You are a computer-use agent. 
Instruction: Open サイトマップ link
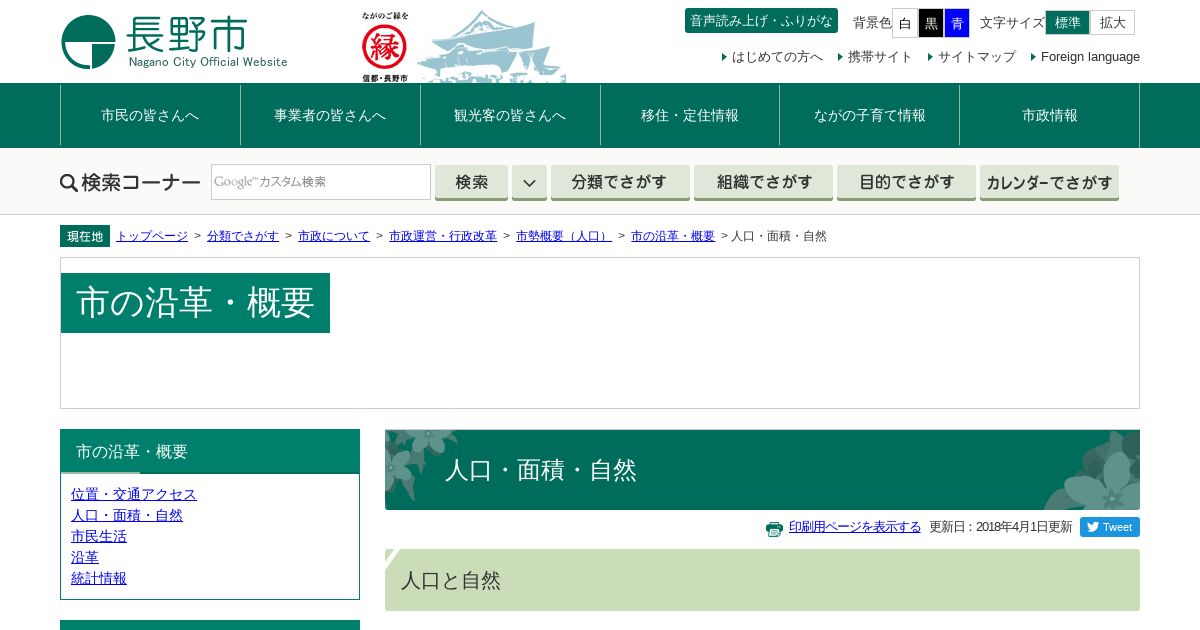click(977, 57)
